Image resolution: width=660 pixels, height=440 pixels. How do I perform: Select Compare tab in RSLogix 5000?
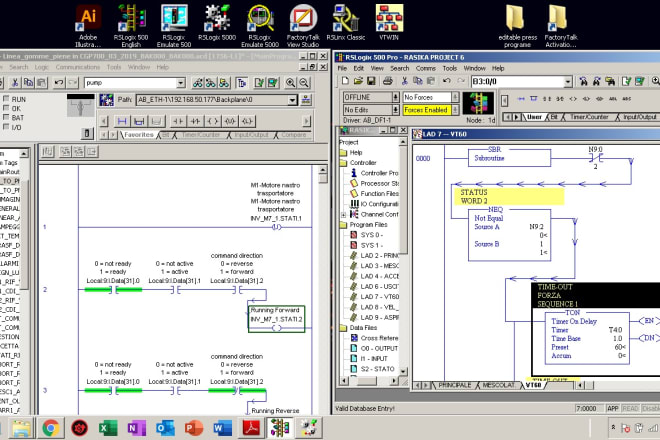(x=294, y=135)
